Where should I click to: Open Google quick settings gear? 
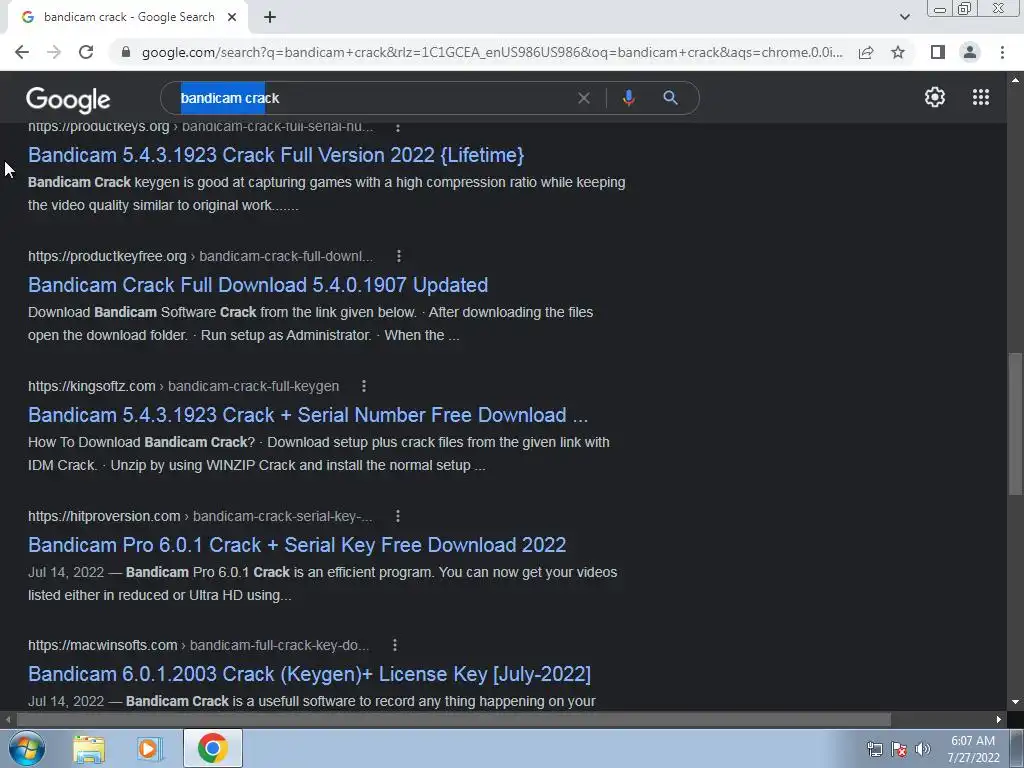[935, 97]
